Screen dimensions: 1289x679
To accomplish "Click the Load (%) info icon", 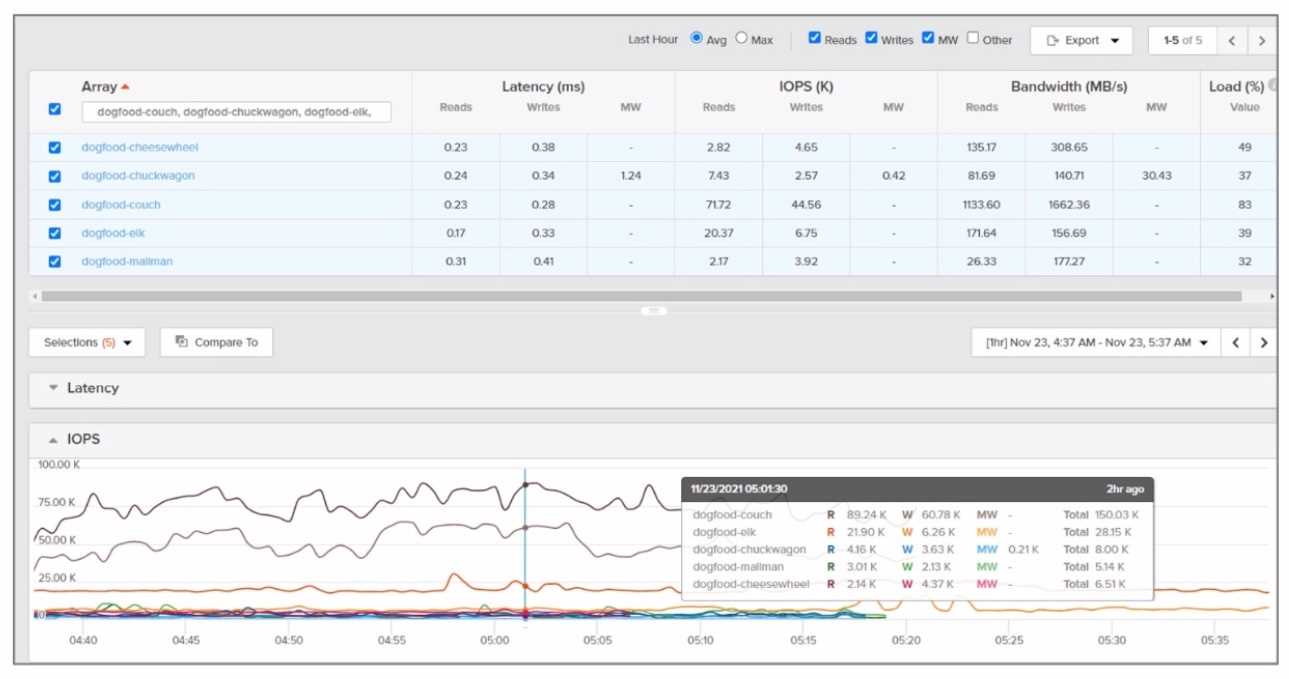I will click(x=1272, y=86).
